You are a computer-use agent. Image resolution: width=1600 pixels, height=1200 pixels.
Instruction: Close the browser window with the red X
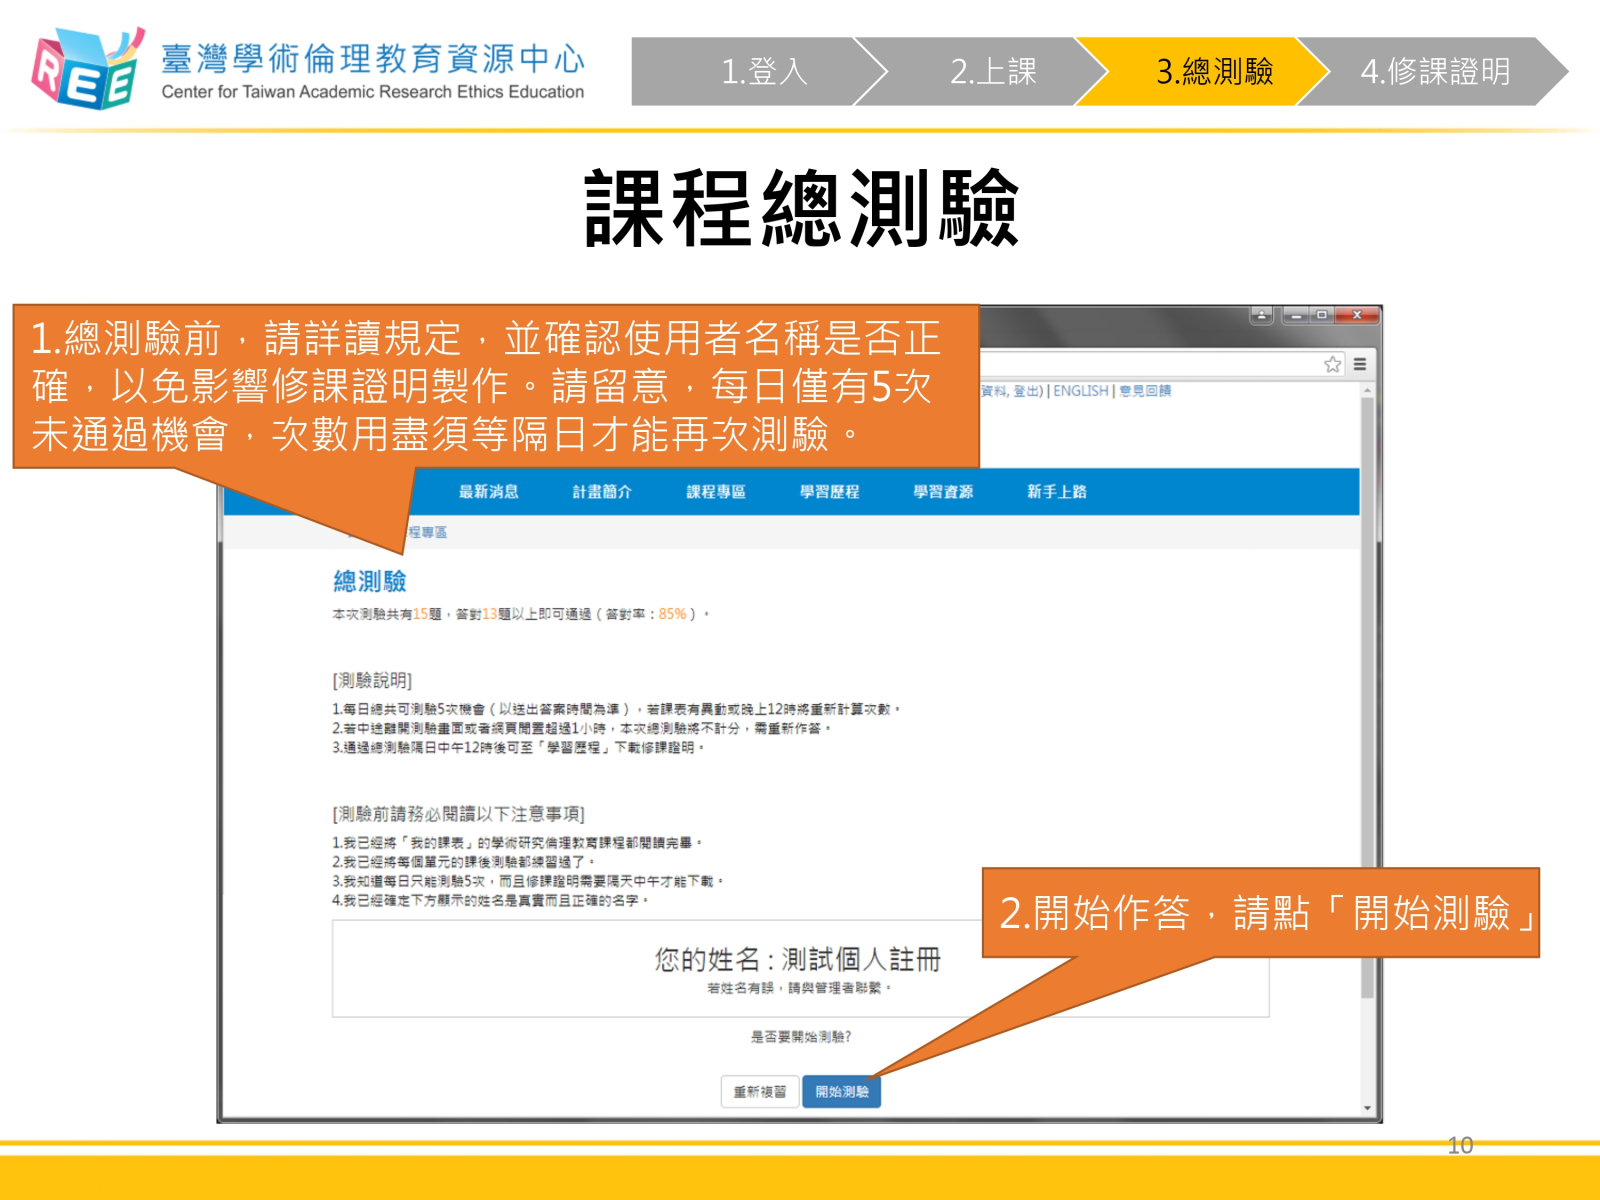point(1357,315)
